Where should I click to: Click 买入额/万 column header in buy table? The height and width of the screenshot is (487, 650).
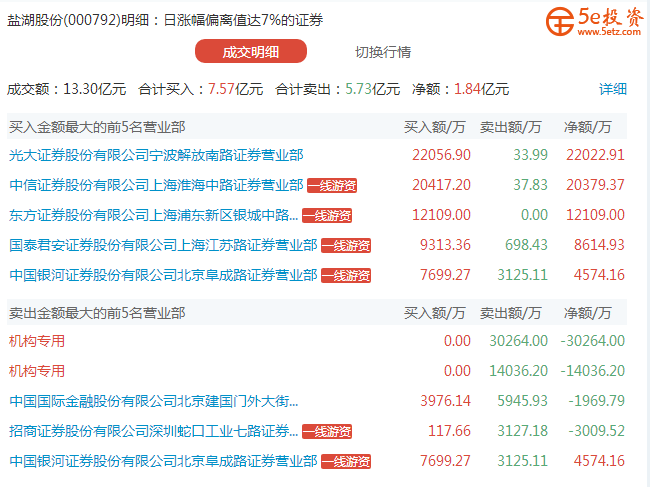click(x=434, y=127)
